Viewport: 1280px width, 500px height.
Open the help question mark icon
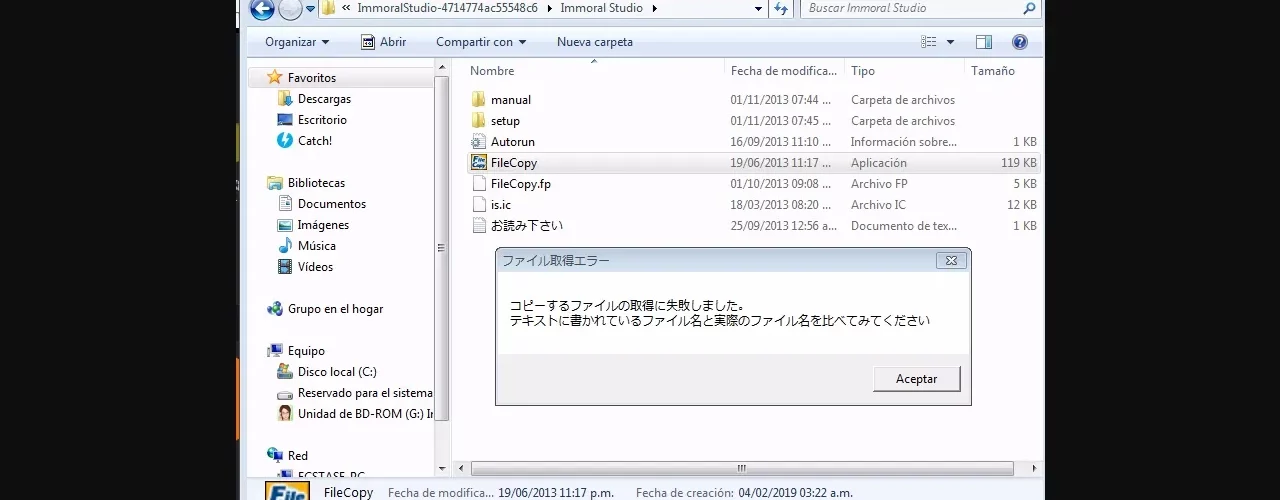tap(1019, 42)
